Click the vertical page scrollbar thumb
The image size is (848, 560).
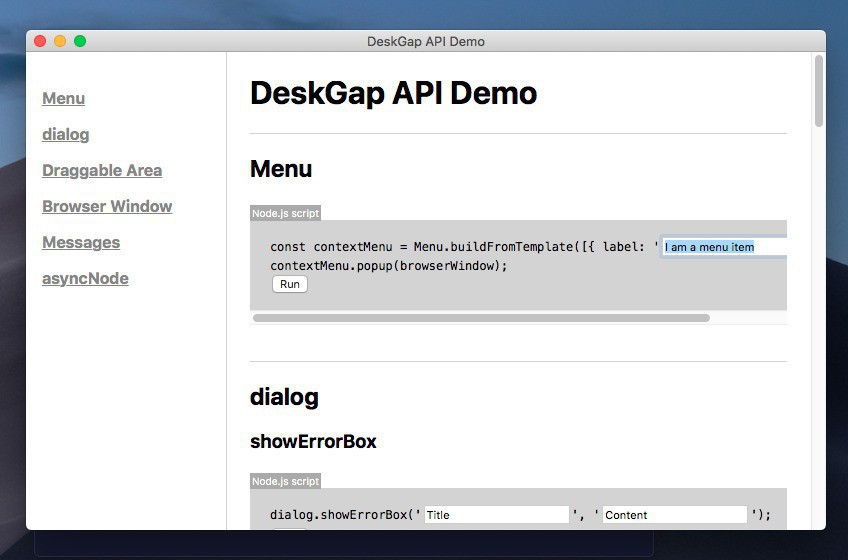[819, 90]
